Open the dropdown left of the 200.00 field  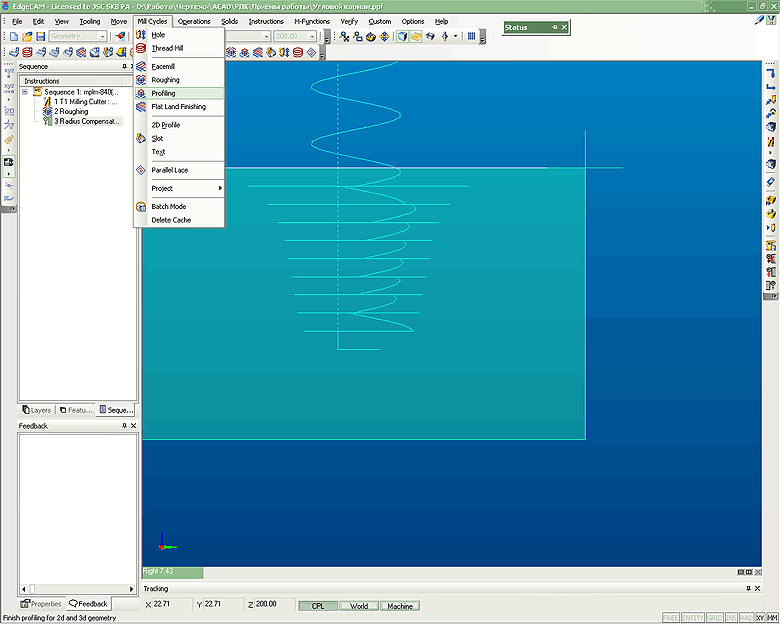click(x=267, y=36)
